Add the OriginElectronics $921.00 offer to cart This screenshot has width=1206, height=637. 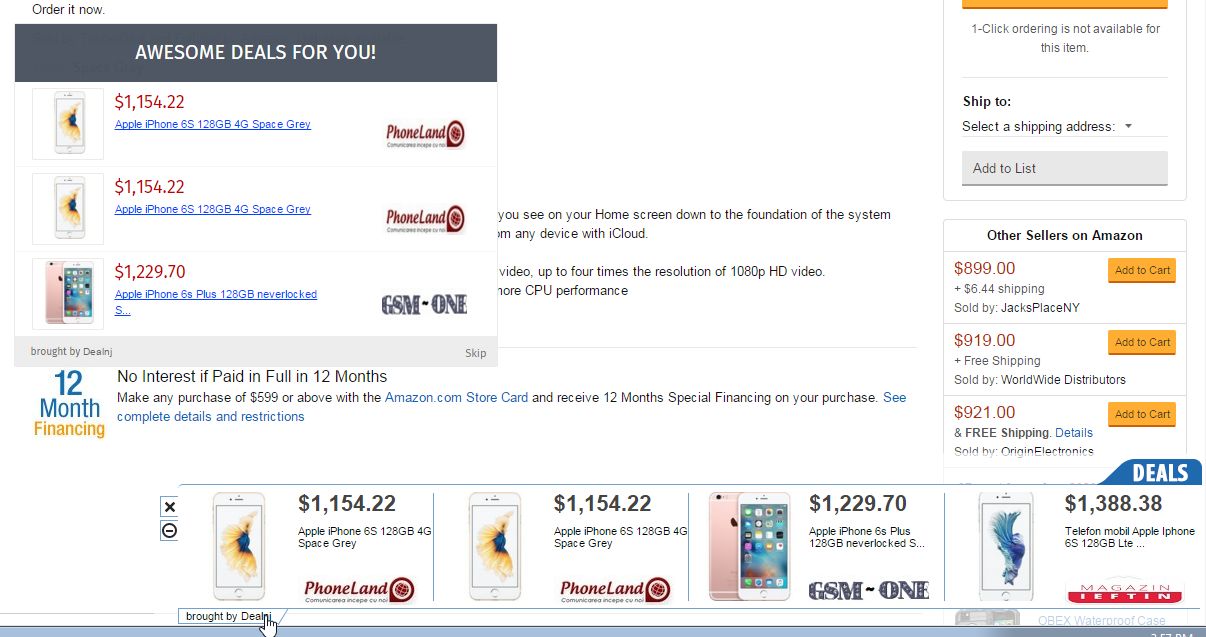pos(1141,414)
